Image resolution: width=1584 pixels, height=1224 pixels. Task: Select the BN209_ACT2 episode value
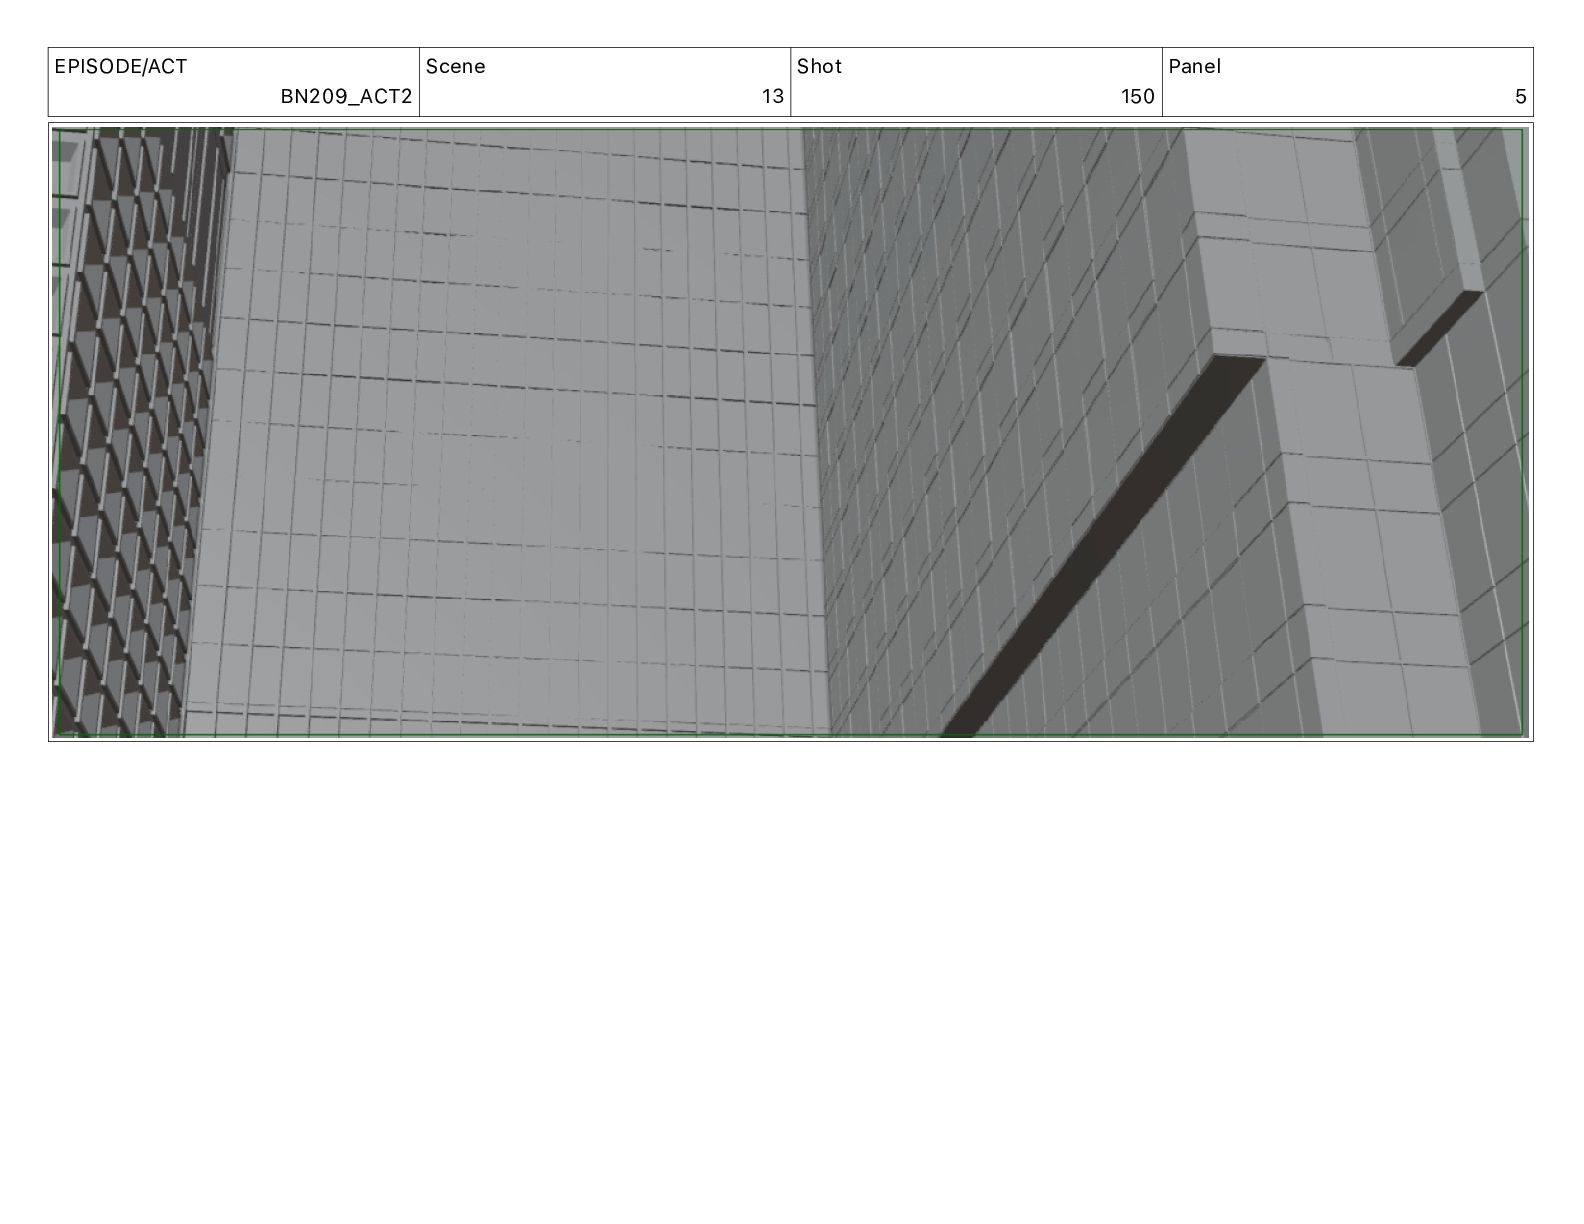(x=346, y=97)
